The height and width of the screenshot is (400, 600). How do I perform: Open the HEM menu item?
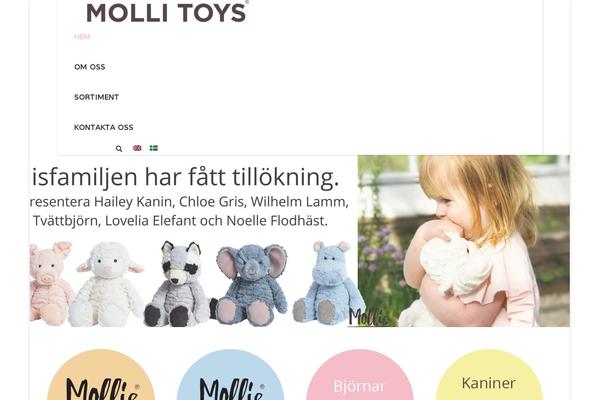82,37
